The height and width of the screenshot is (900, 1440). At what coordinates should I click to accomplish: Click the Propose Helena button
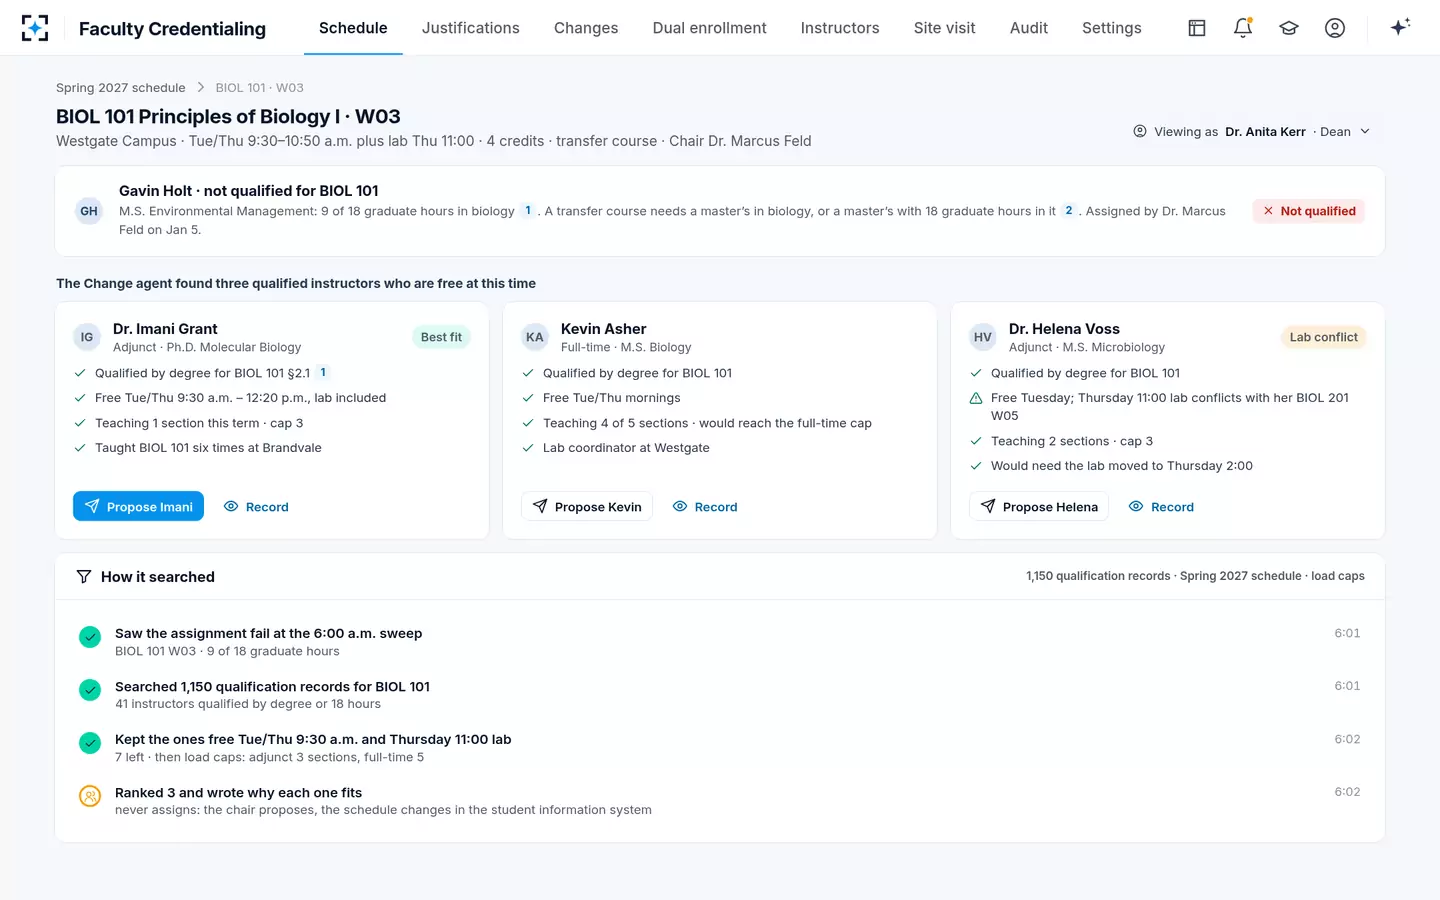point(1039,506)
